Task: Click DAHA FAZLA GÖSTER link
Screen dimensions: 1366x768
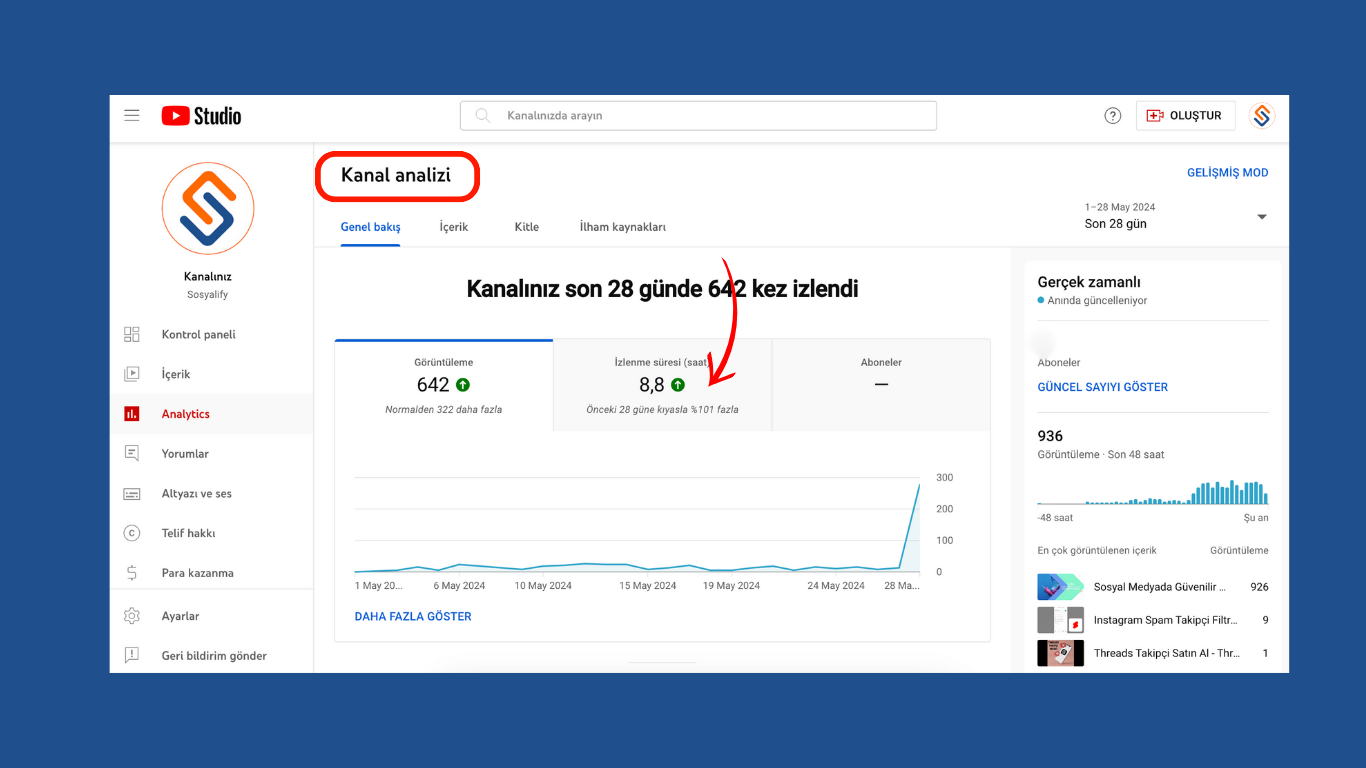Action: [413, 617]
